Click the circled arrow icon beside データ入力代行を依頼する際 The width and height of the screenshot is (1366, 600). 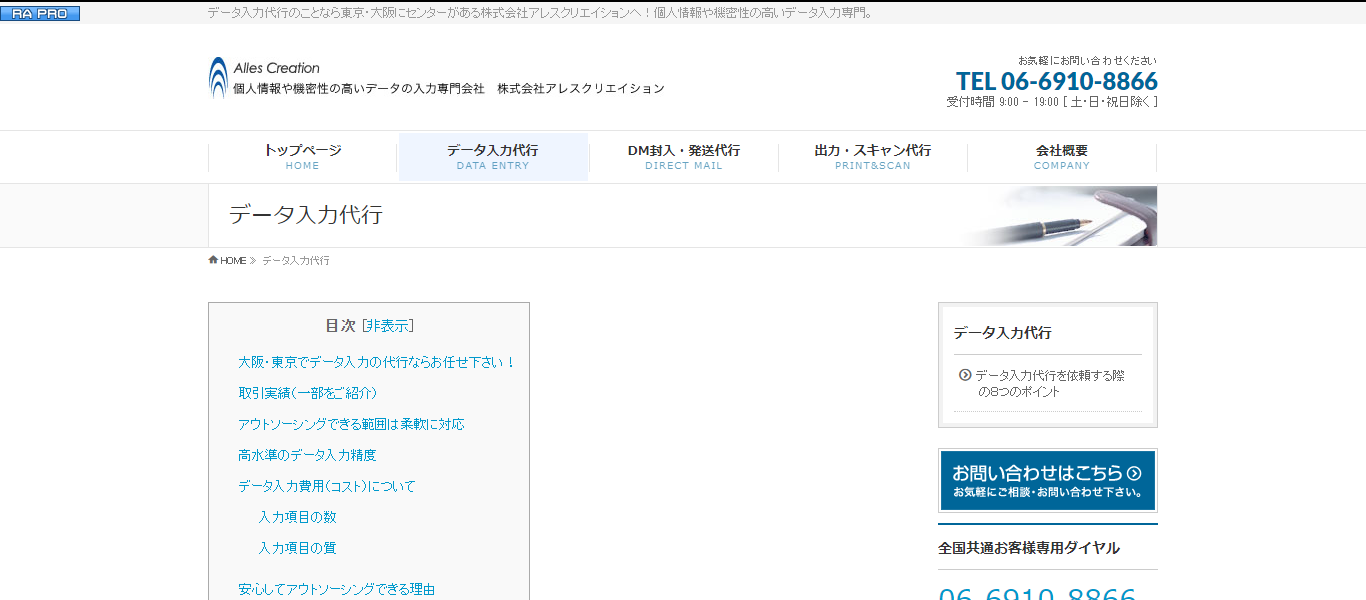965,375
